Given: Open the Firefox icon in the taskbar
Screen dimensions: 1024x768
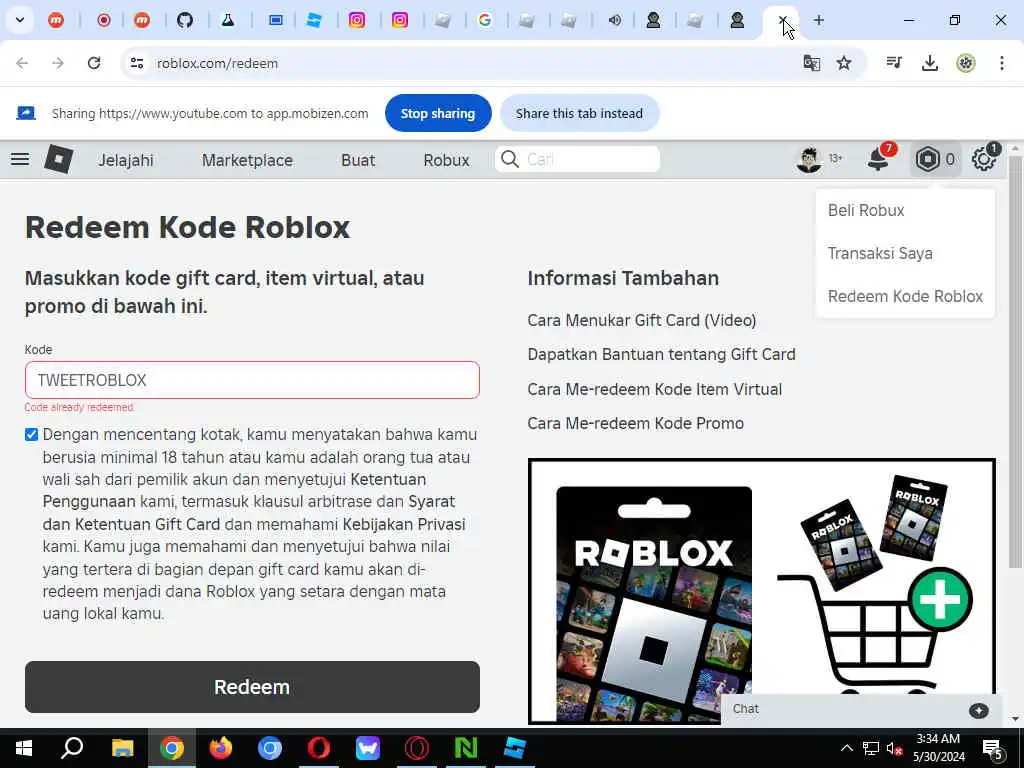Looking at the screenshot, I should (x=221, y=748).
